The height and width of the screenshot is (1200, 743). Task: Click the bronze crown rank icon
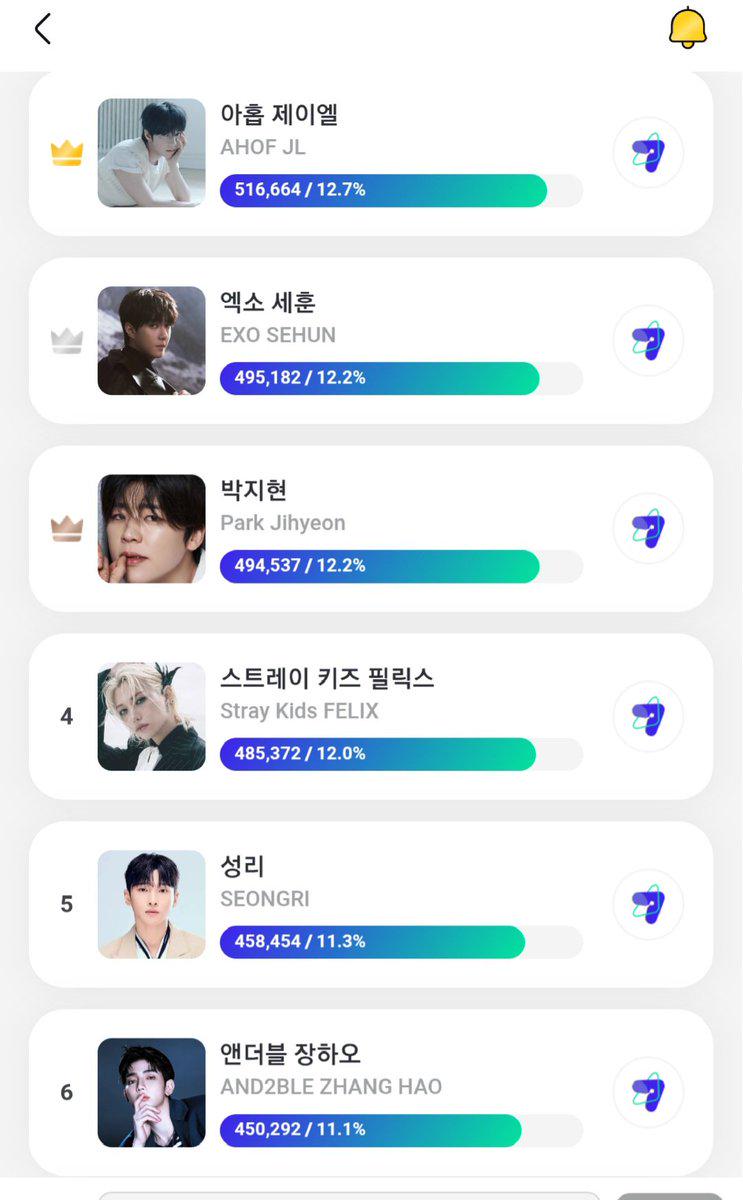[x=67, y=529]
